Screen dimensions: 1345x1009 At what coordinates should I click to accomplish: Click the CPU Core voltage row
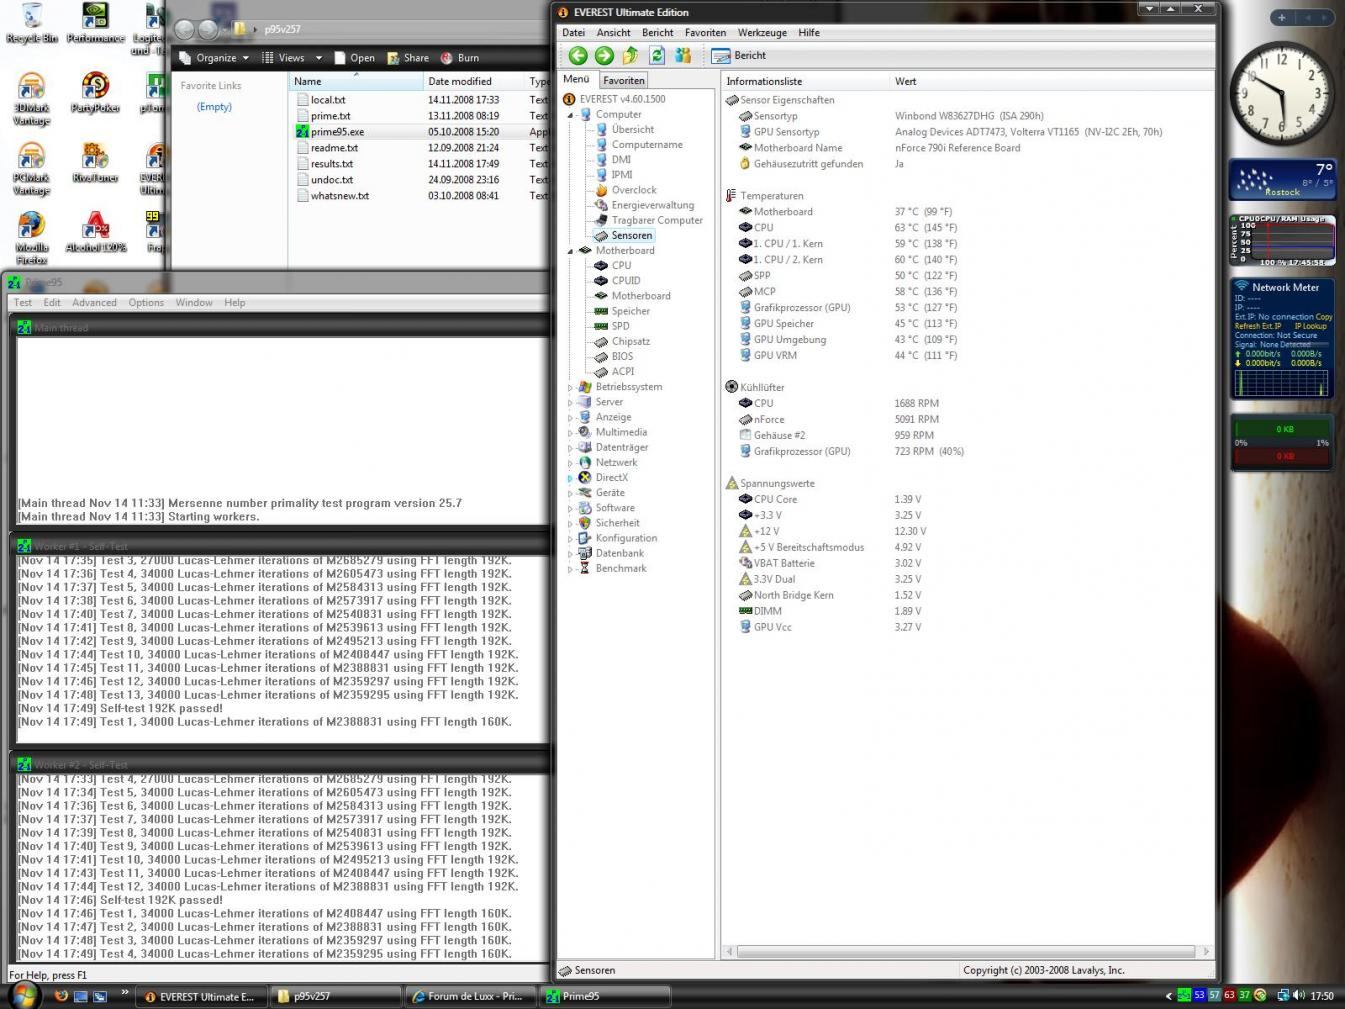coord(830,499)
